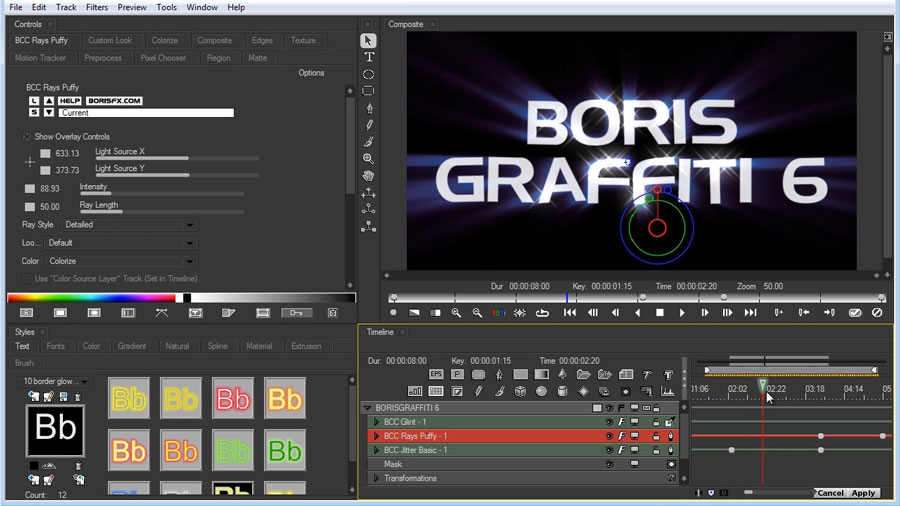The image size is (900, 506).
Task: Select the pencil drawing tool
Action: 369,124
